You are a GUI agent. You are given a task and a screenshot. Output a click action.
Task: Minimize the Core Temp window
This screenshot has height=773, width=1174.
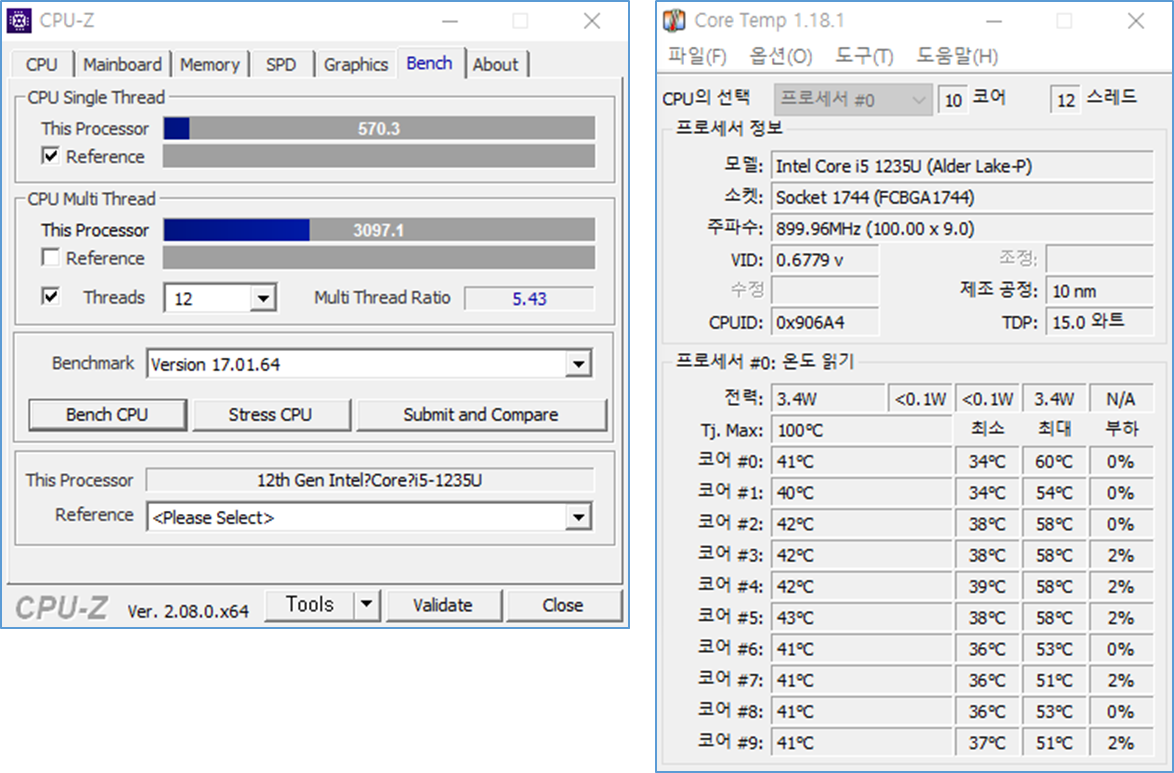(x=994, y=21)
